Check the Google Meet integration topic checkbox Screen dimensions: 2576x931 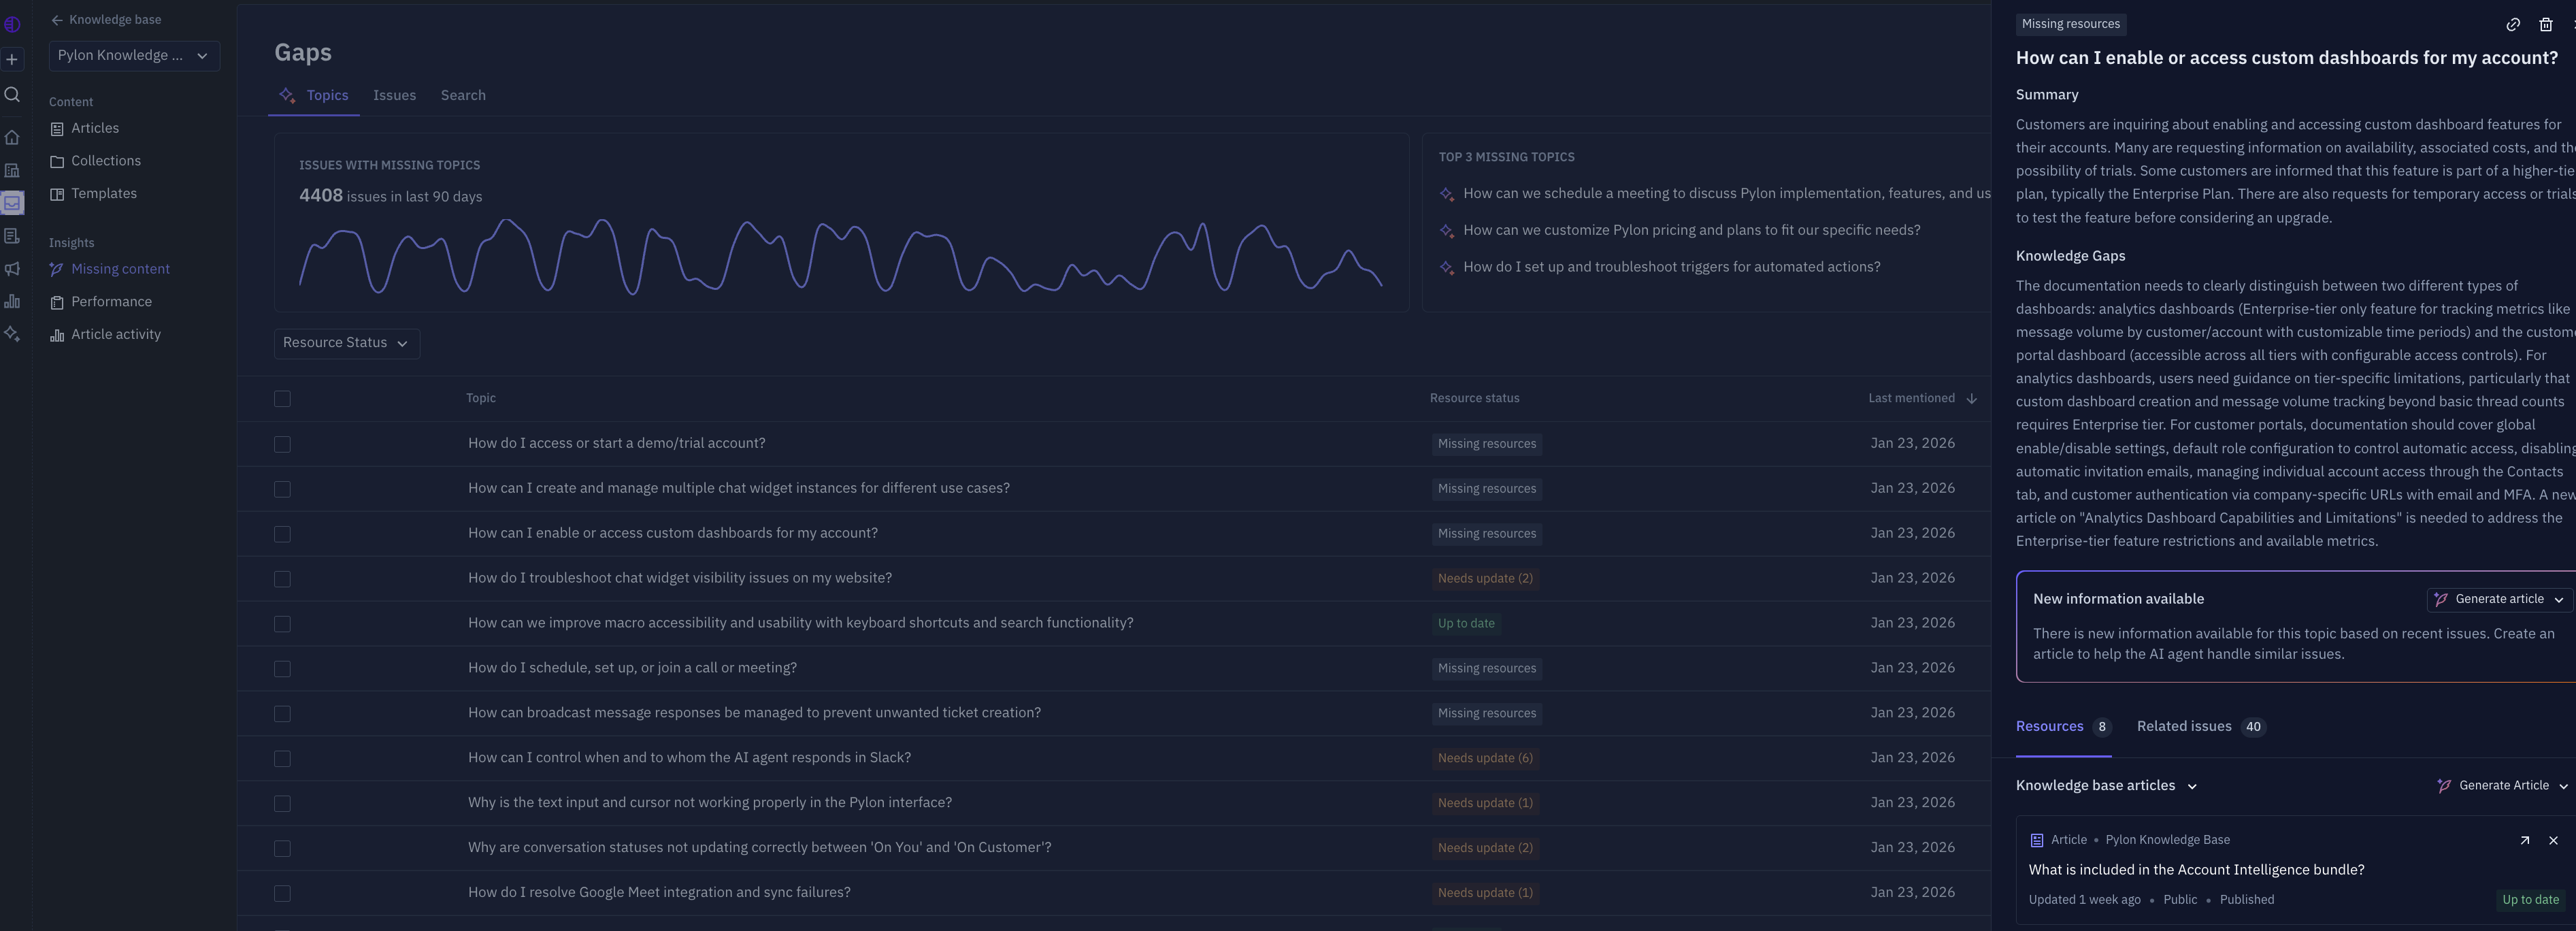point(282,893)
